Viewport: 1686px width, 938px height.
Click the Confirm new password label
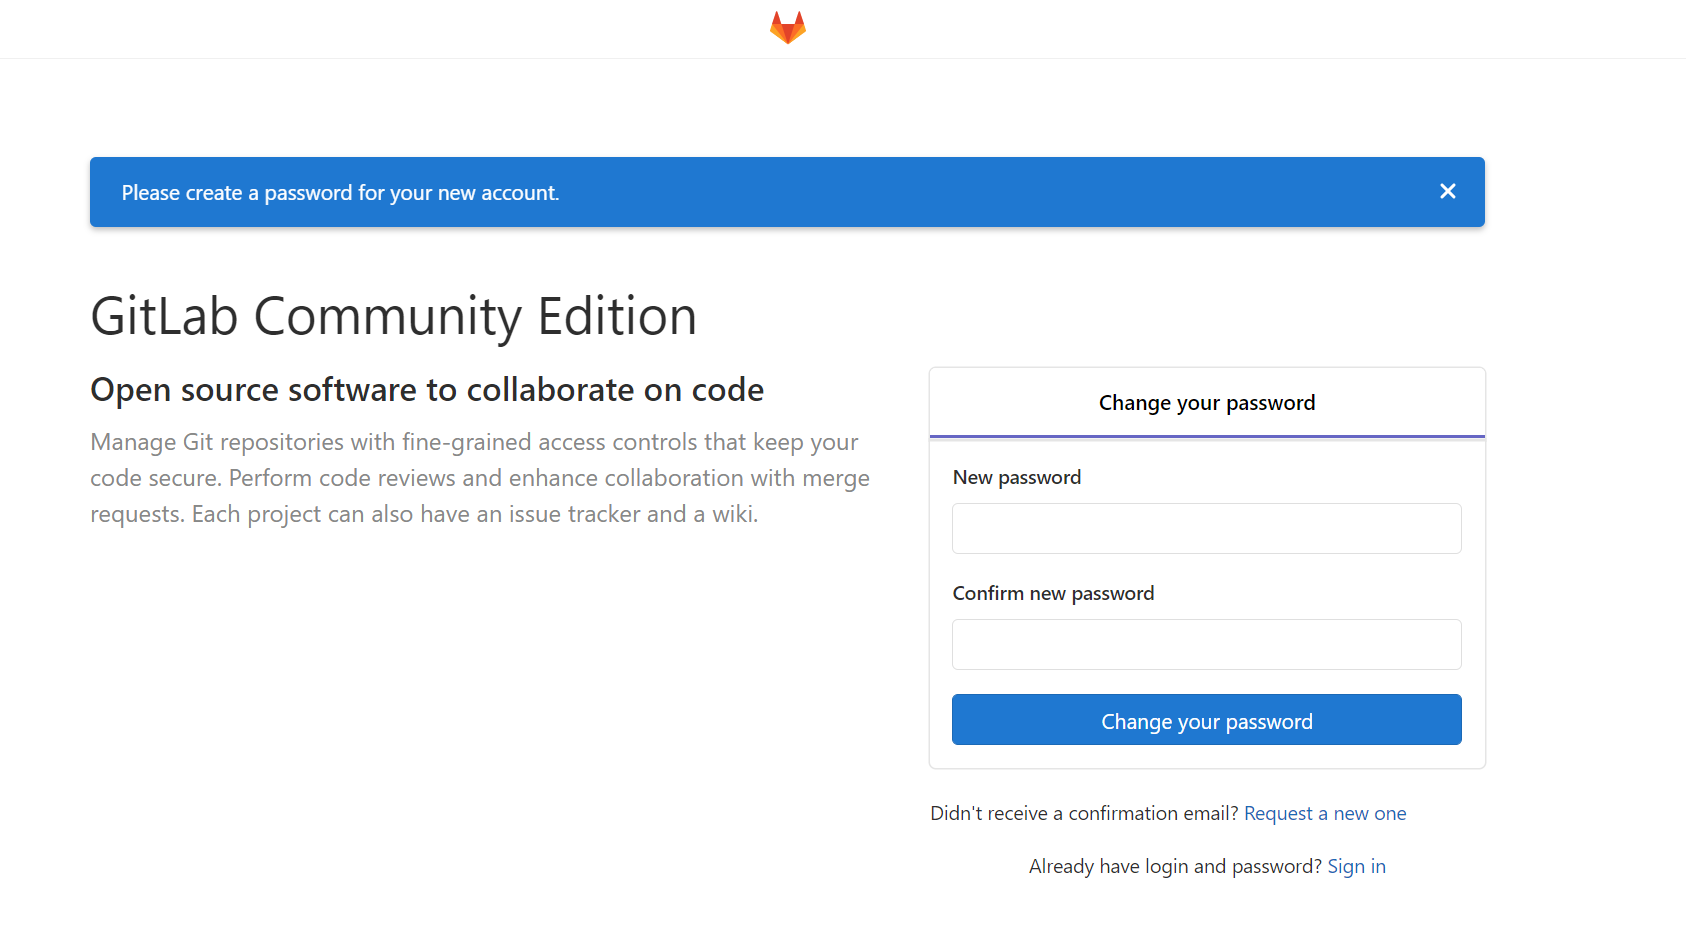pyautogui.click(x=1052, y=593)
